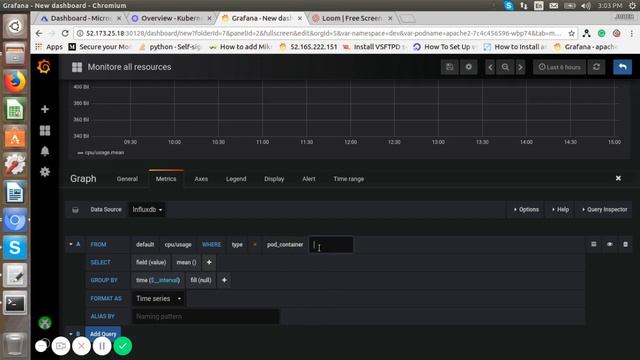640x360 pixels.
Task: Bookmark this page with the star icon
Action: click(x=572, y=33)
